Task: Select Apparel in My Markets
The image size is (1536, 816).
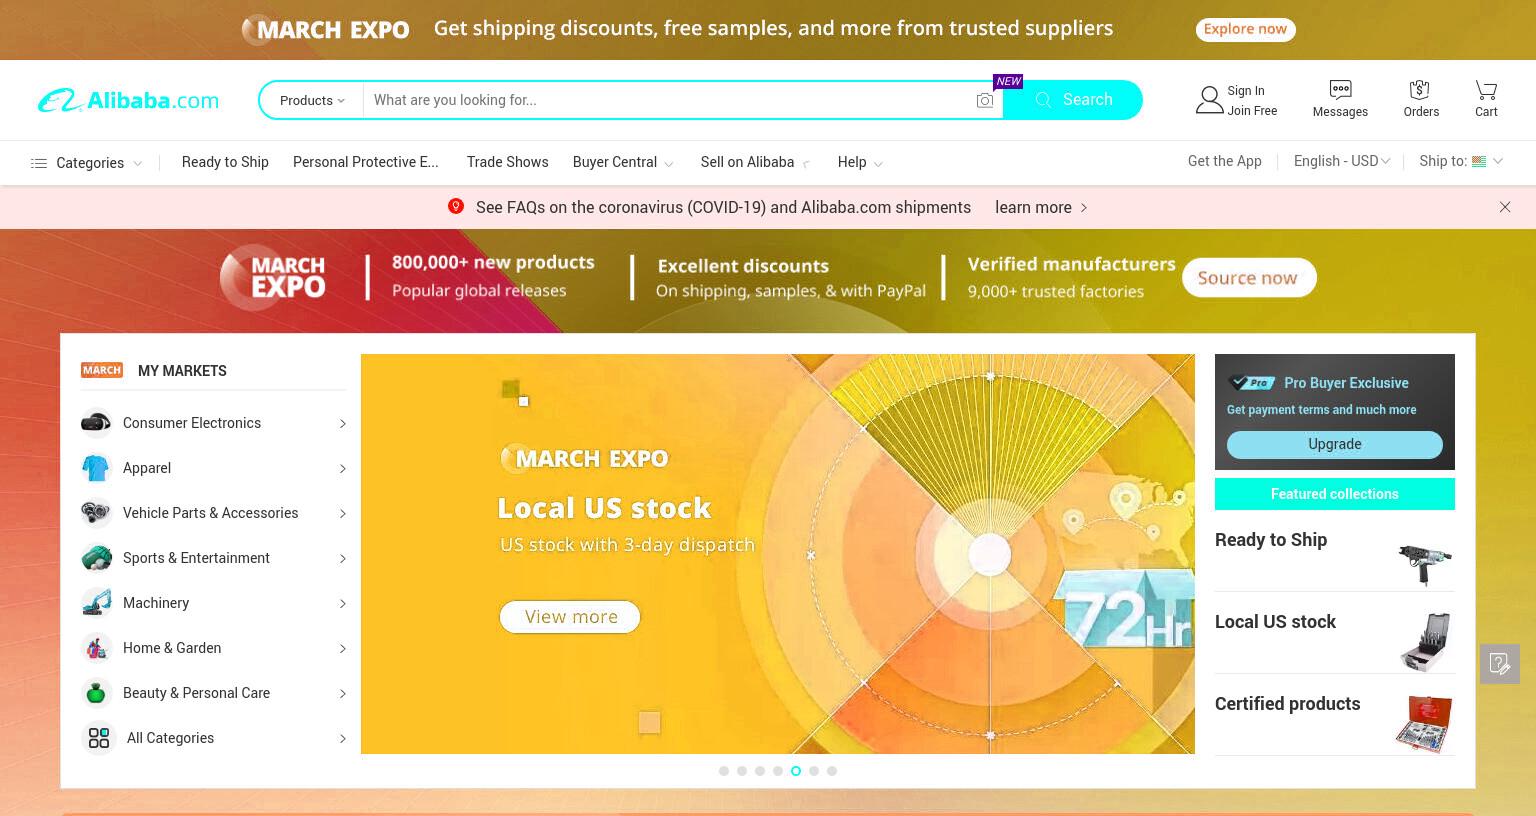Action: click(x=147, y=468)
